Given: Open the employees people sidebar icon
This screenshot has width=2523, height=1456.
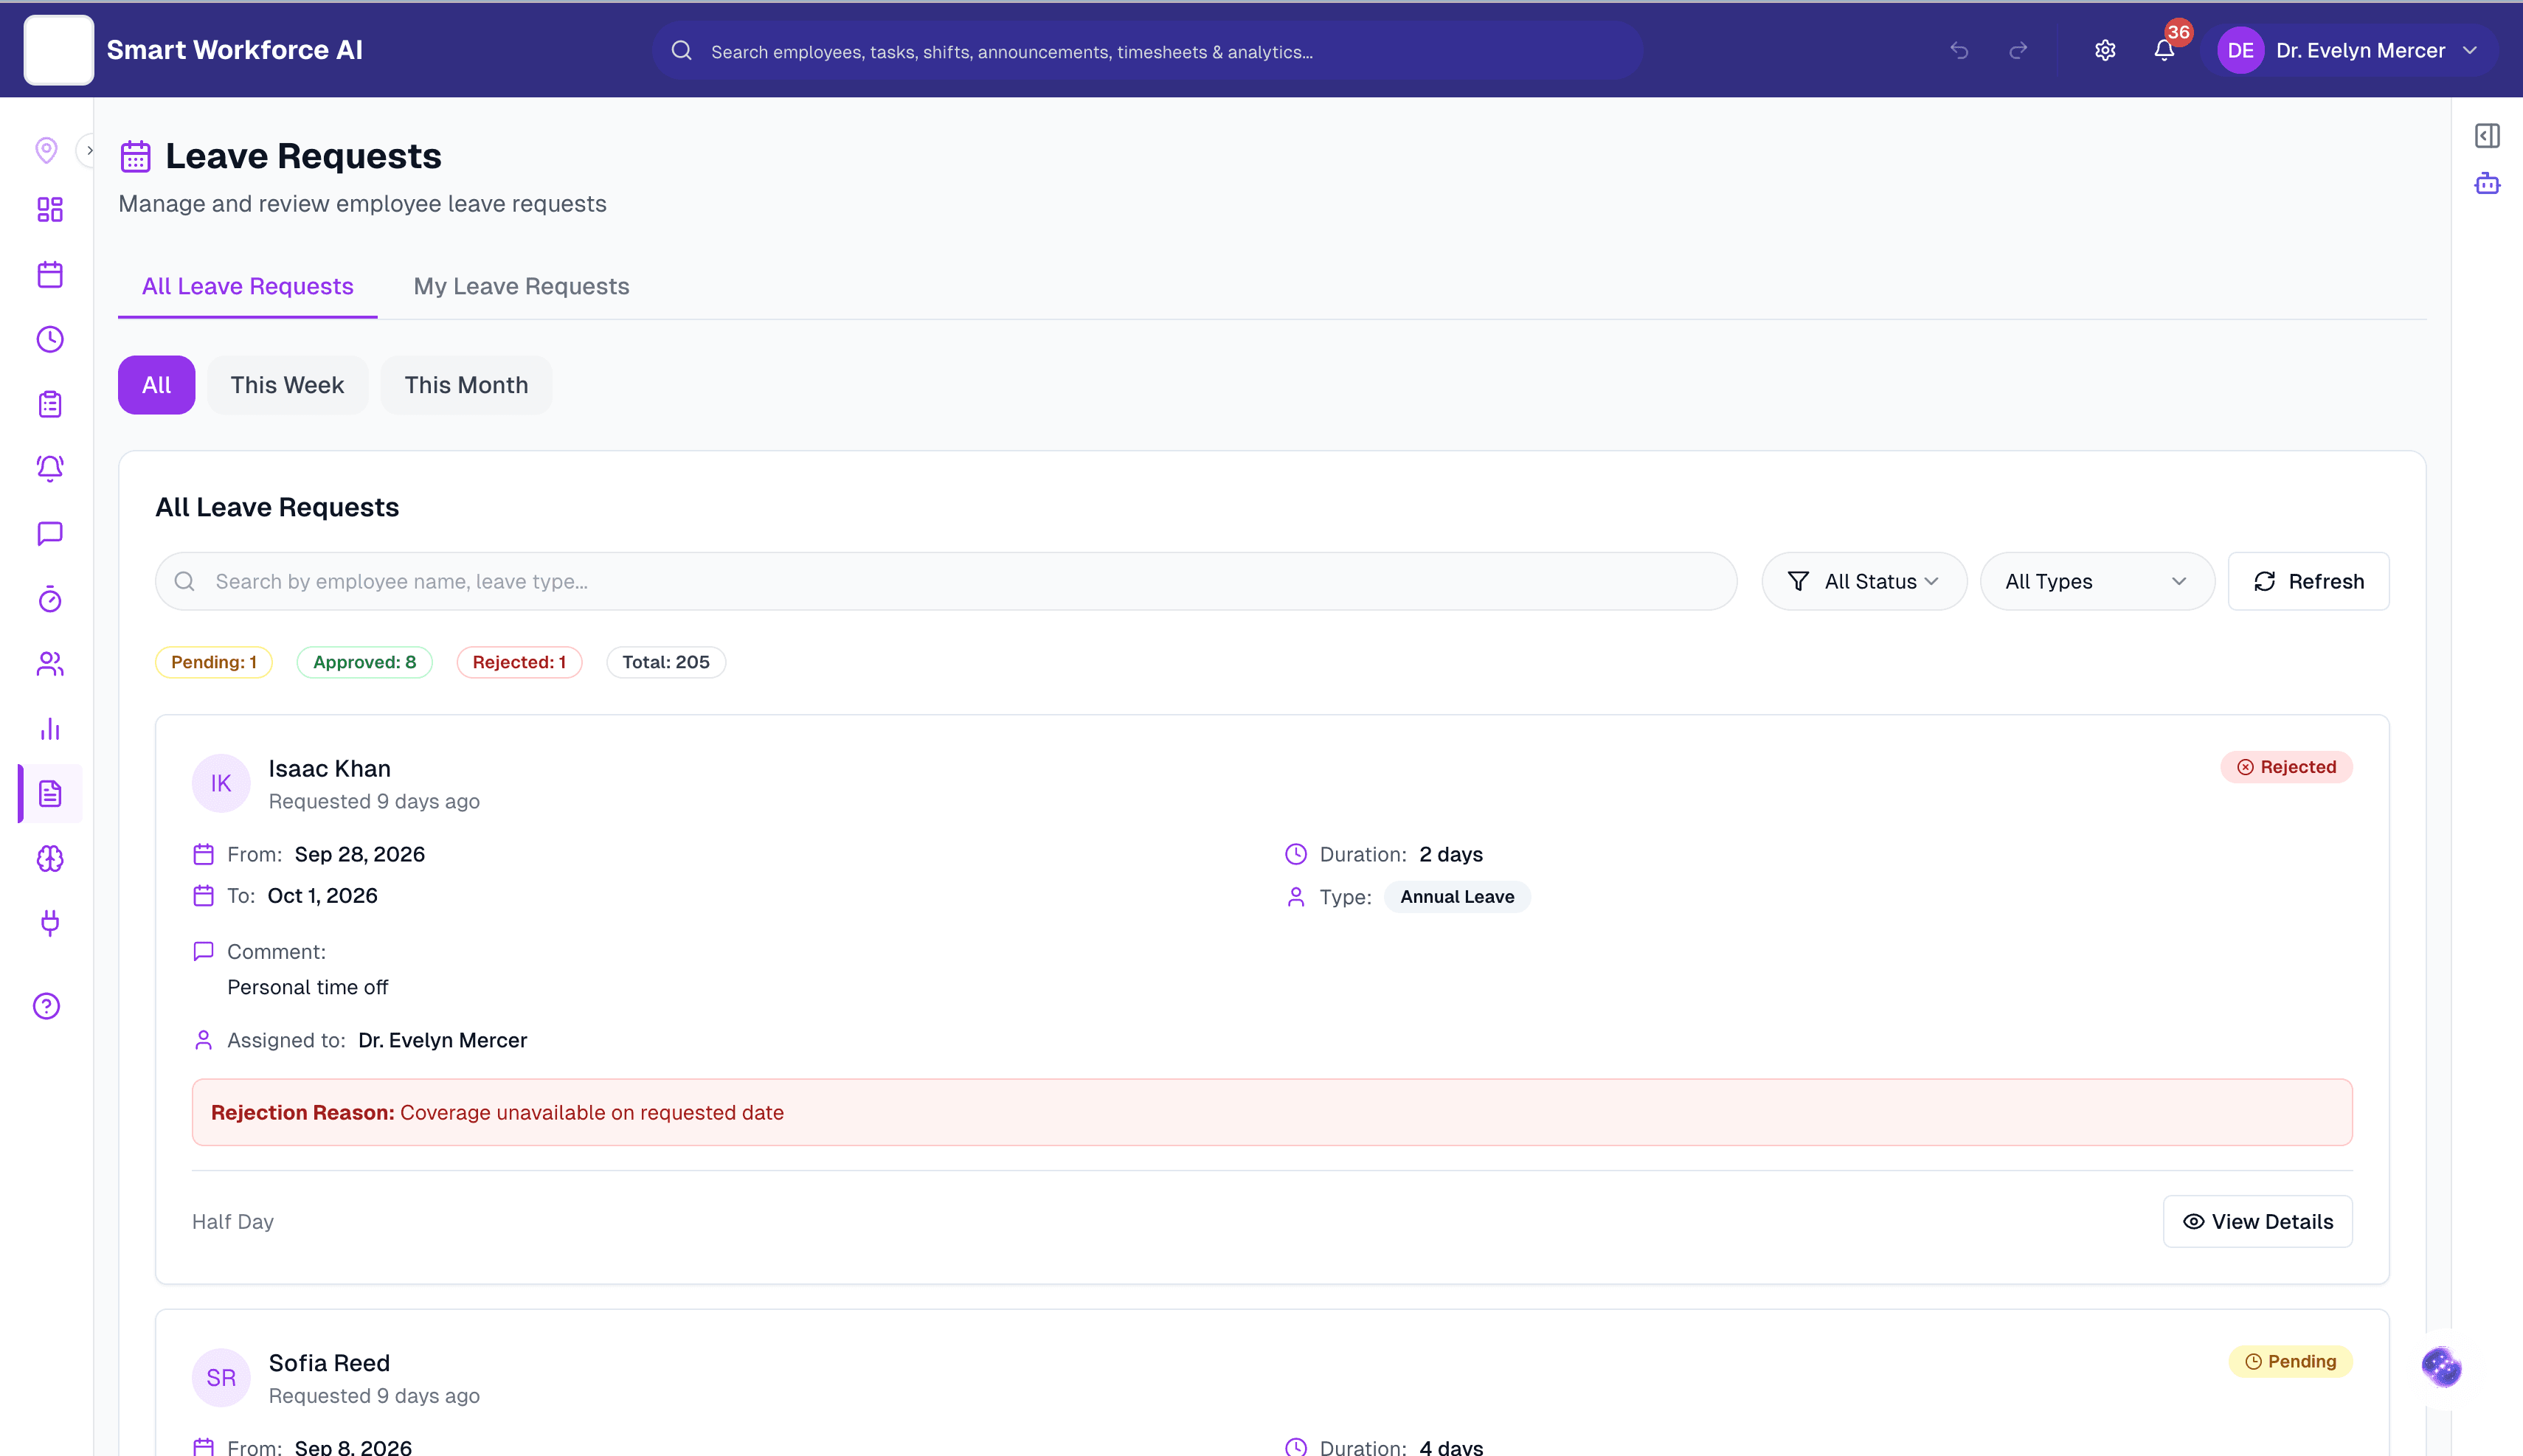Looking at the screenshot, I should tap(50, 664).
